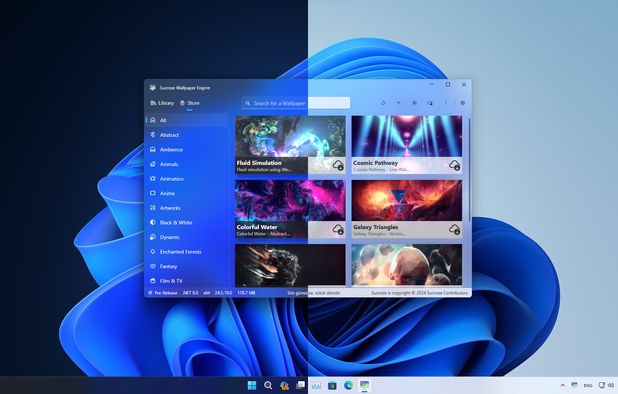The width and height of the screenshot is (618, 394).
Task: Open the volume control in system tray
Action: pos(611,385)
